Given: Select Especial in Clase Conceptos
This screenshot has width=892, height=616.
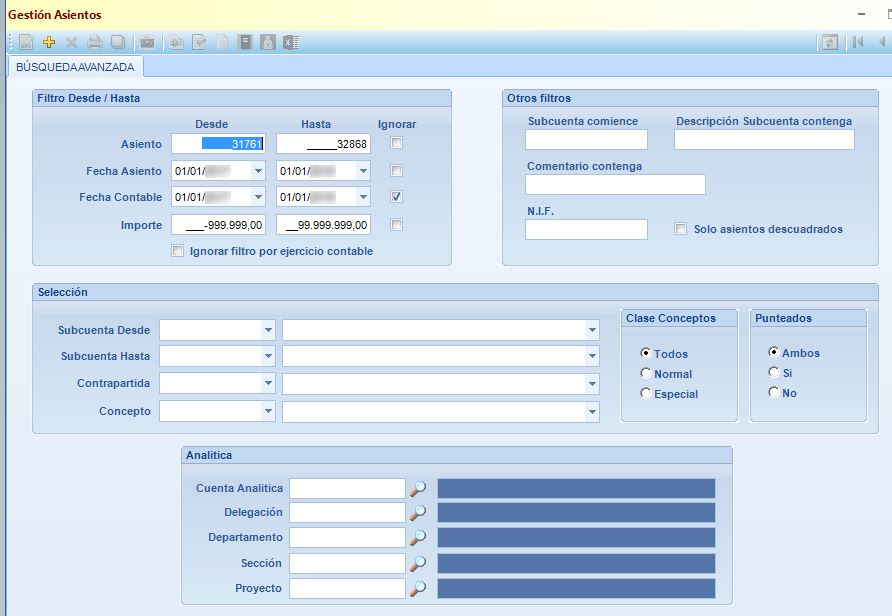Looking at the screenshot, I should click(x=645, y=393).
